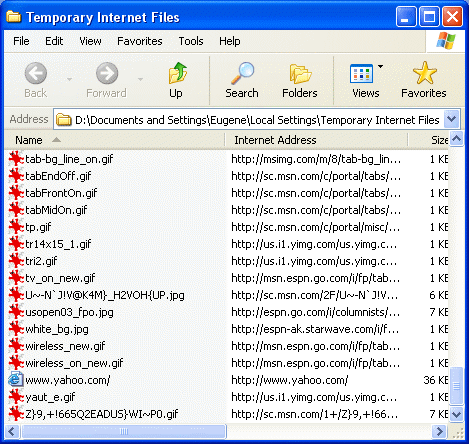The image size is (469, 444).
Task: Open the Favorites star toolbar icon
Action: (424, 73)
